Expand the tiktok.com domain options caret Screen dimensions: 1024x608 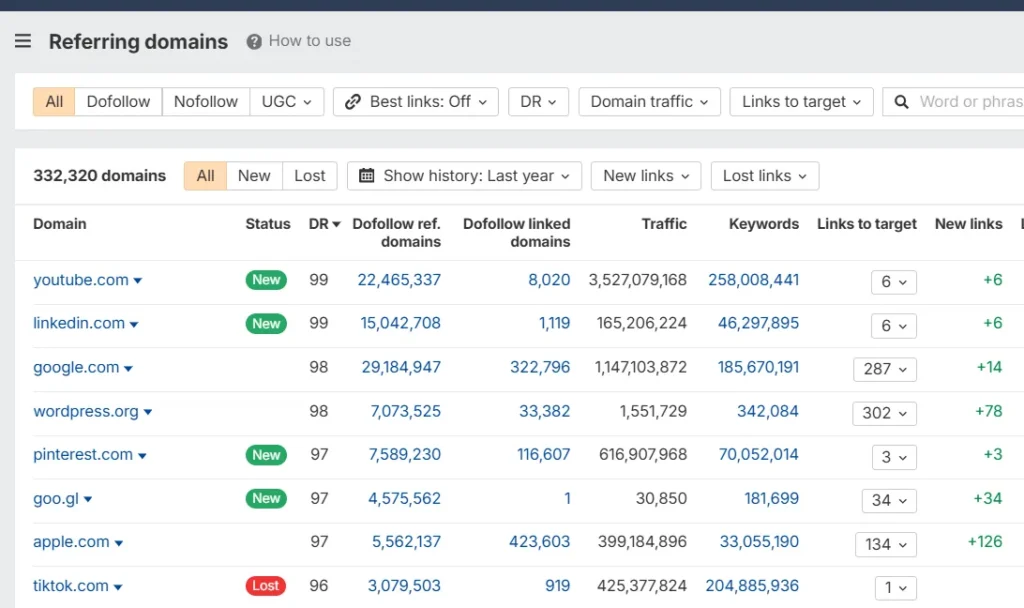tap(118, 587)
